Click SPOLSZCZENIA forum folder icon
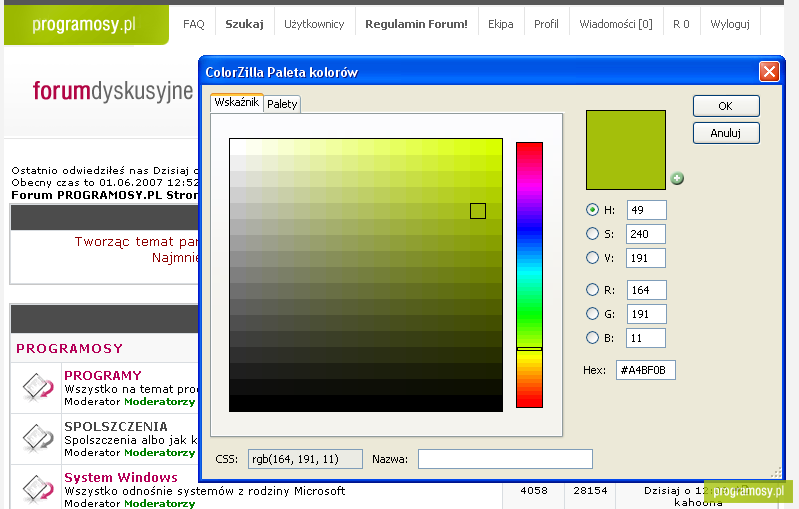The height and width of the screenshot is (509, 799). tap(37, 438)
